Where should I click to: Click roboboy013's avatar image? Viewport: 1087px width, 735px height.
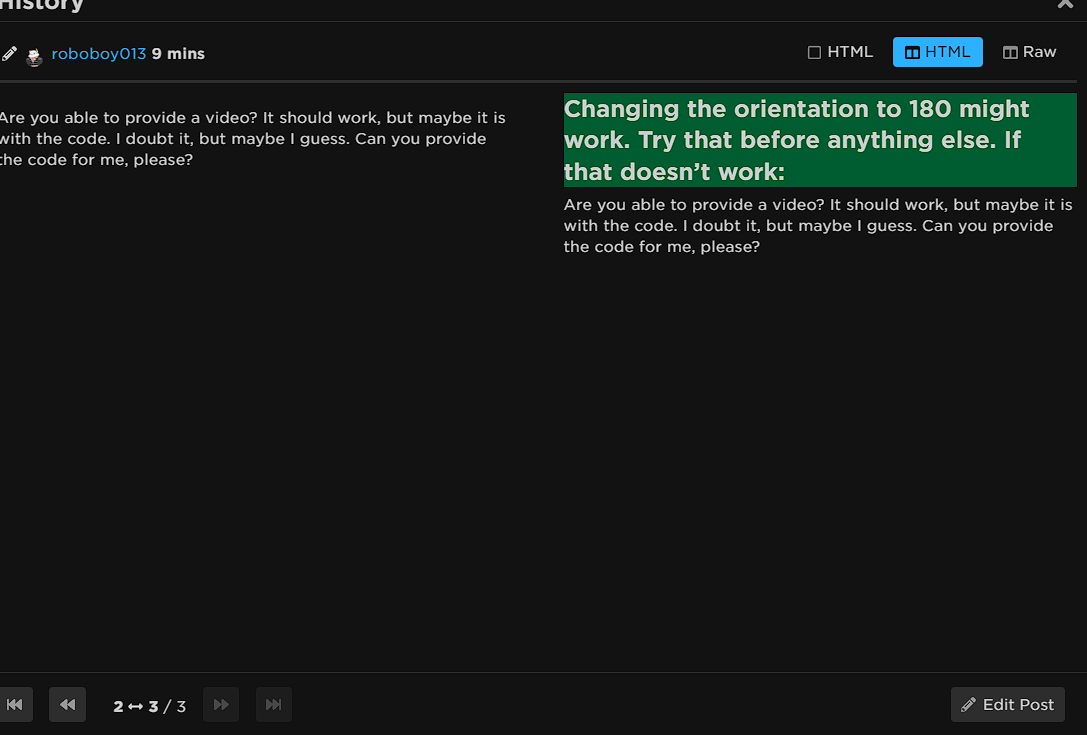[x=34, y=56]
